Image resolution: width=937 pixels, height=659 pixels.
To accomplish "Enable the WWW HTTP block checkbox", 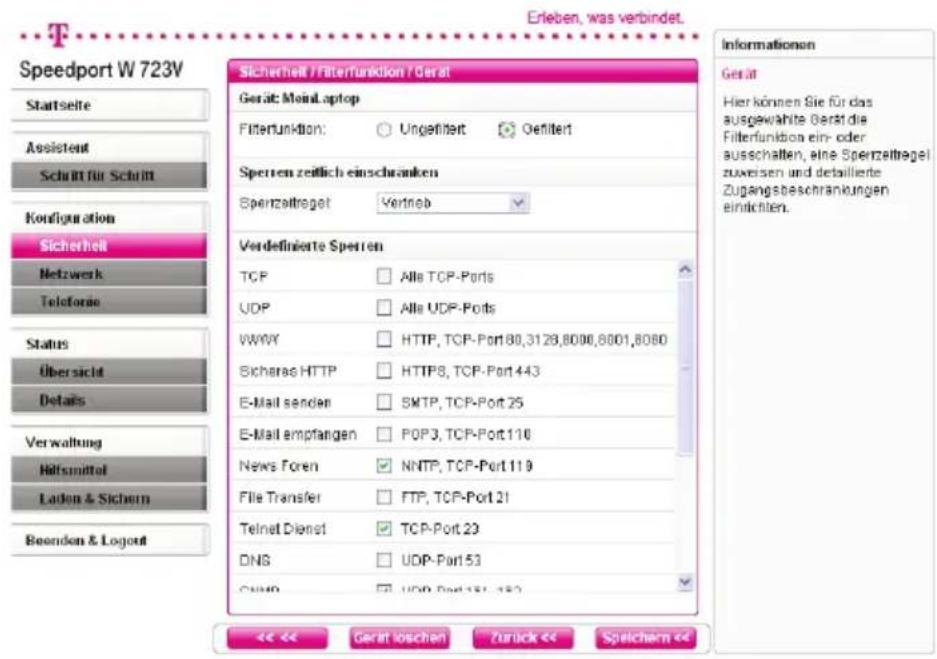I will [x=384, y=339].
